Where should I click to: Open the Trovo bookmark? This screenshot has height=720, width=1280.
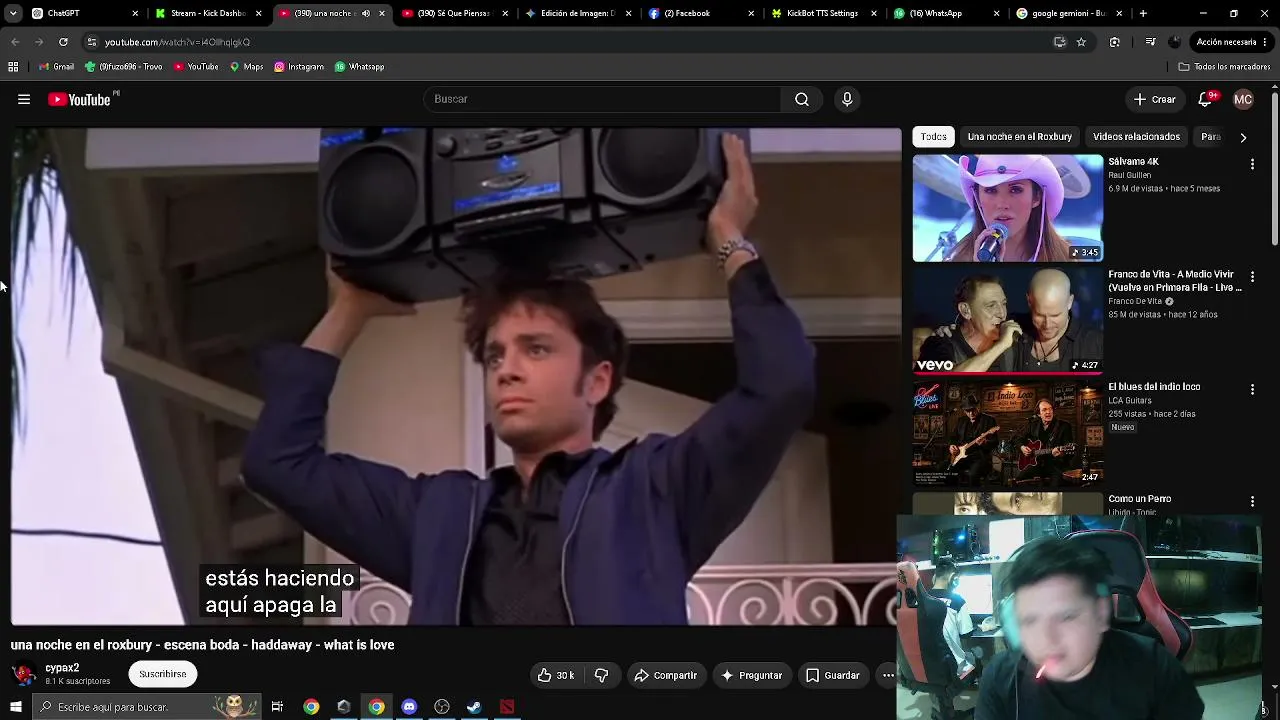point(124,67)
